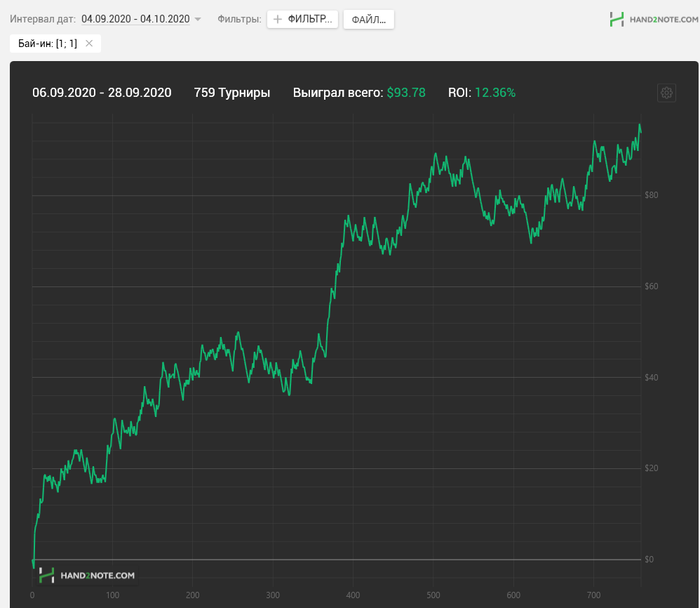Click the 759 Турниры label
The image size is (700, 608).
232,93
